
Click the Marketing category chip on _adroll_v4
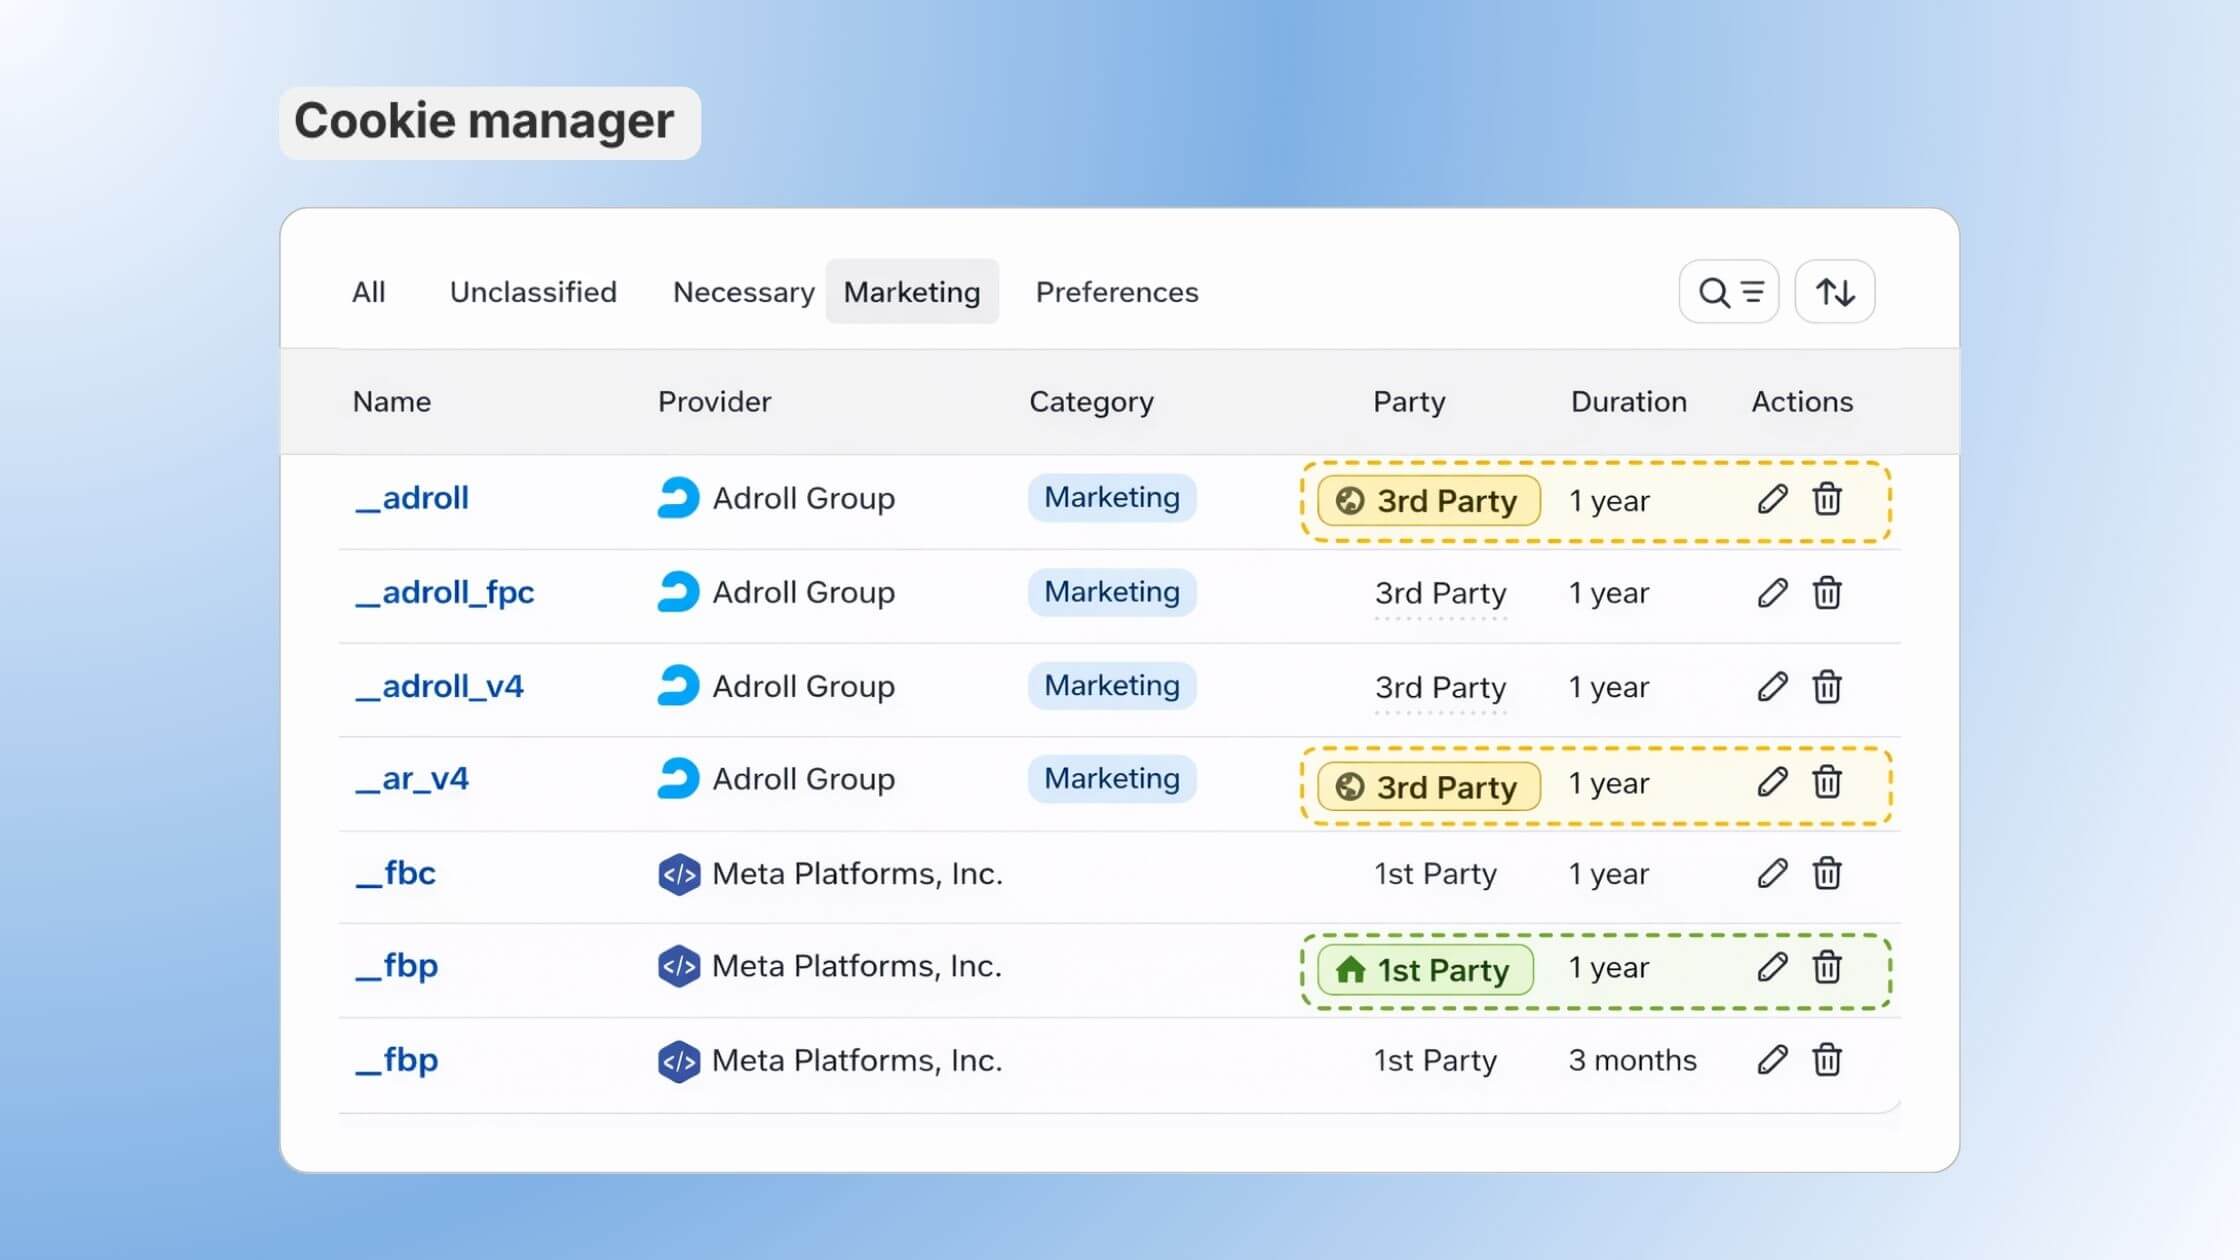1111,686
